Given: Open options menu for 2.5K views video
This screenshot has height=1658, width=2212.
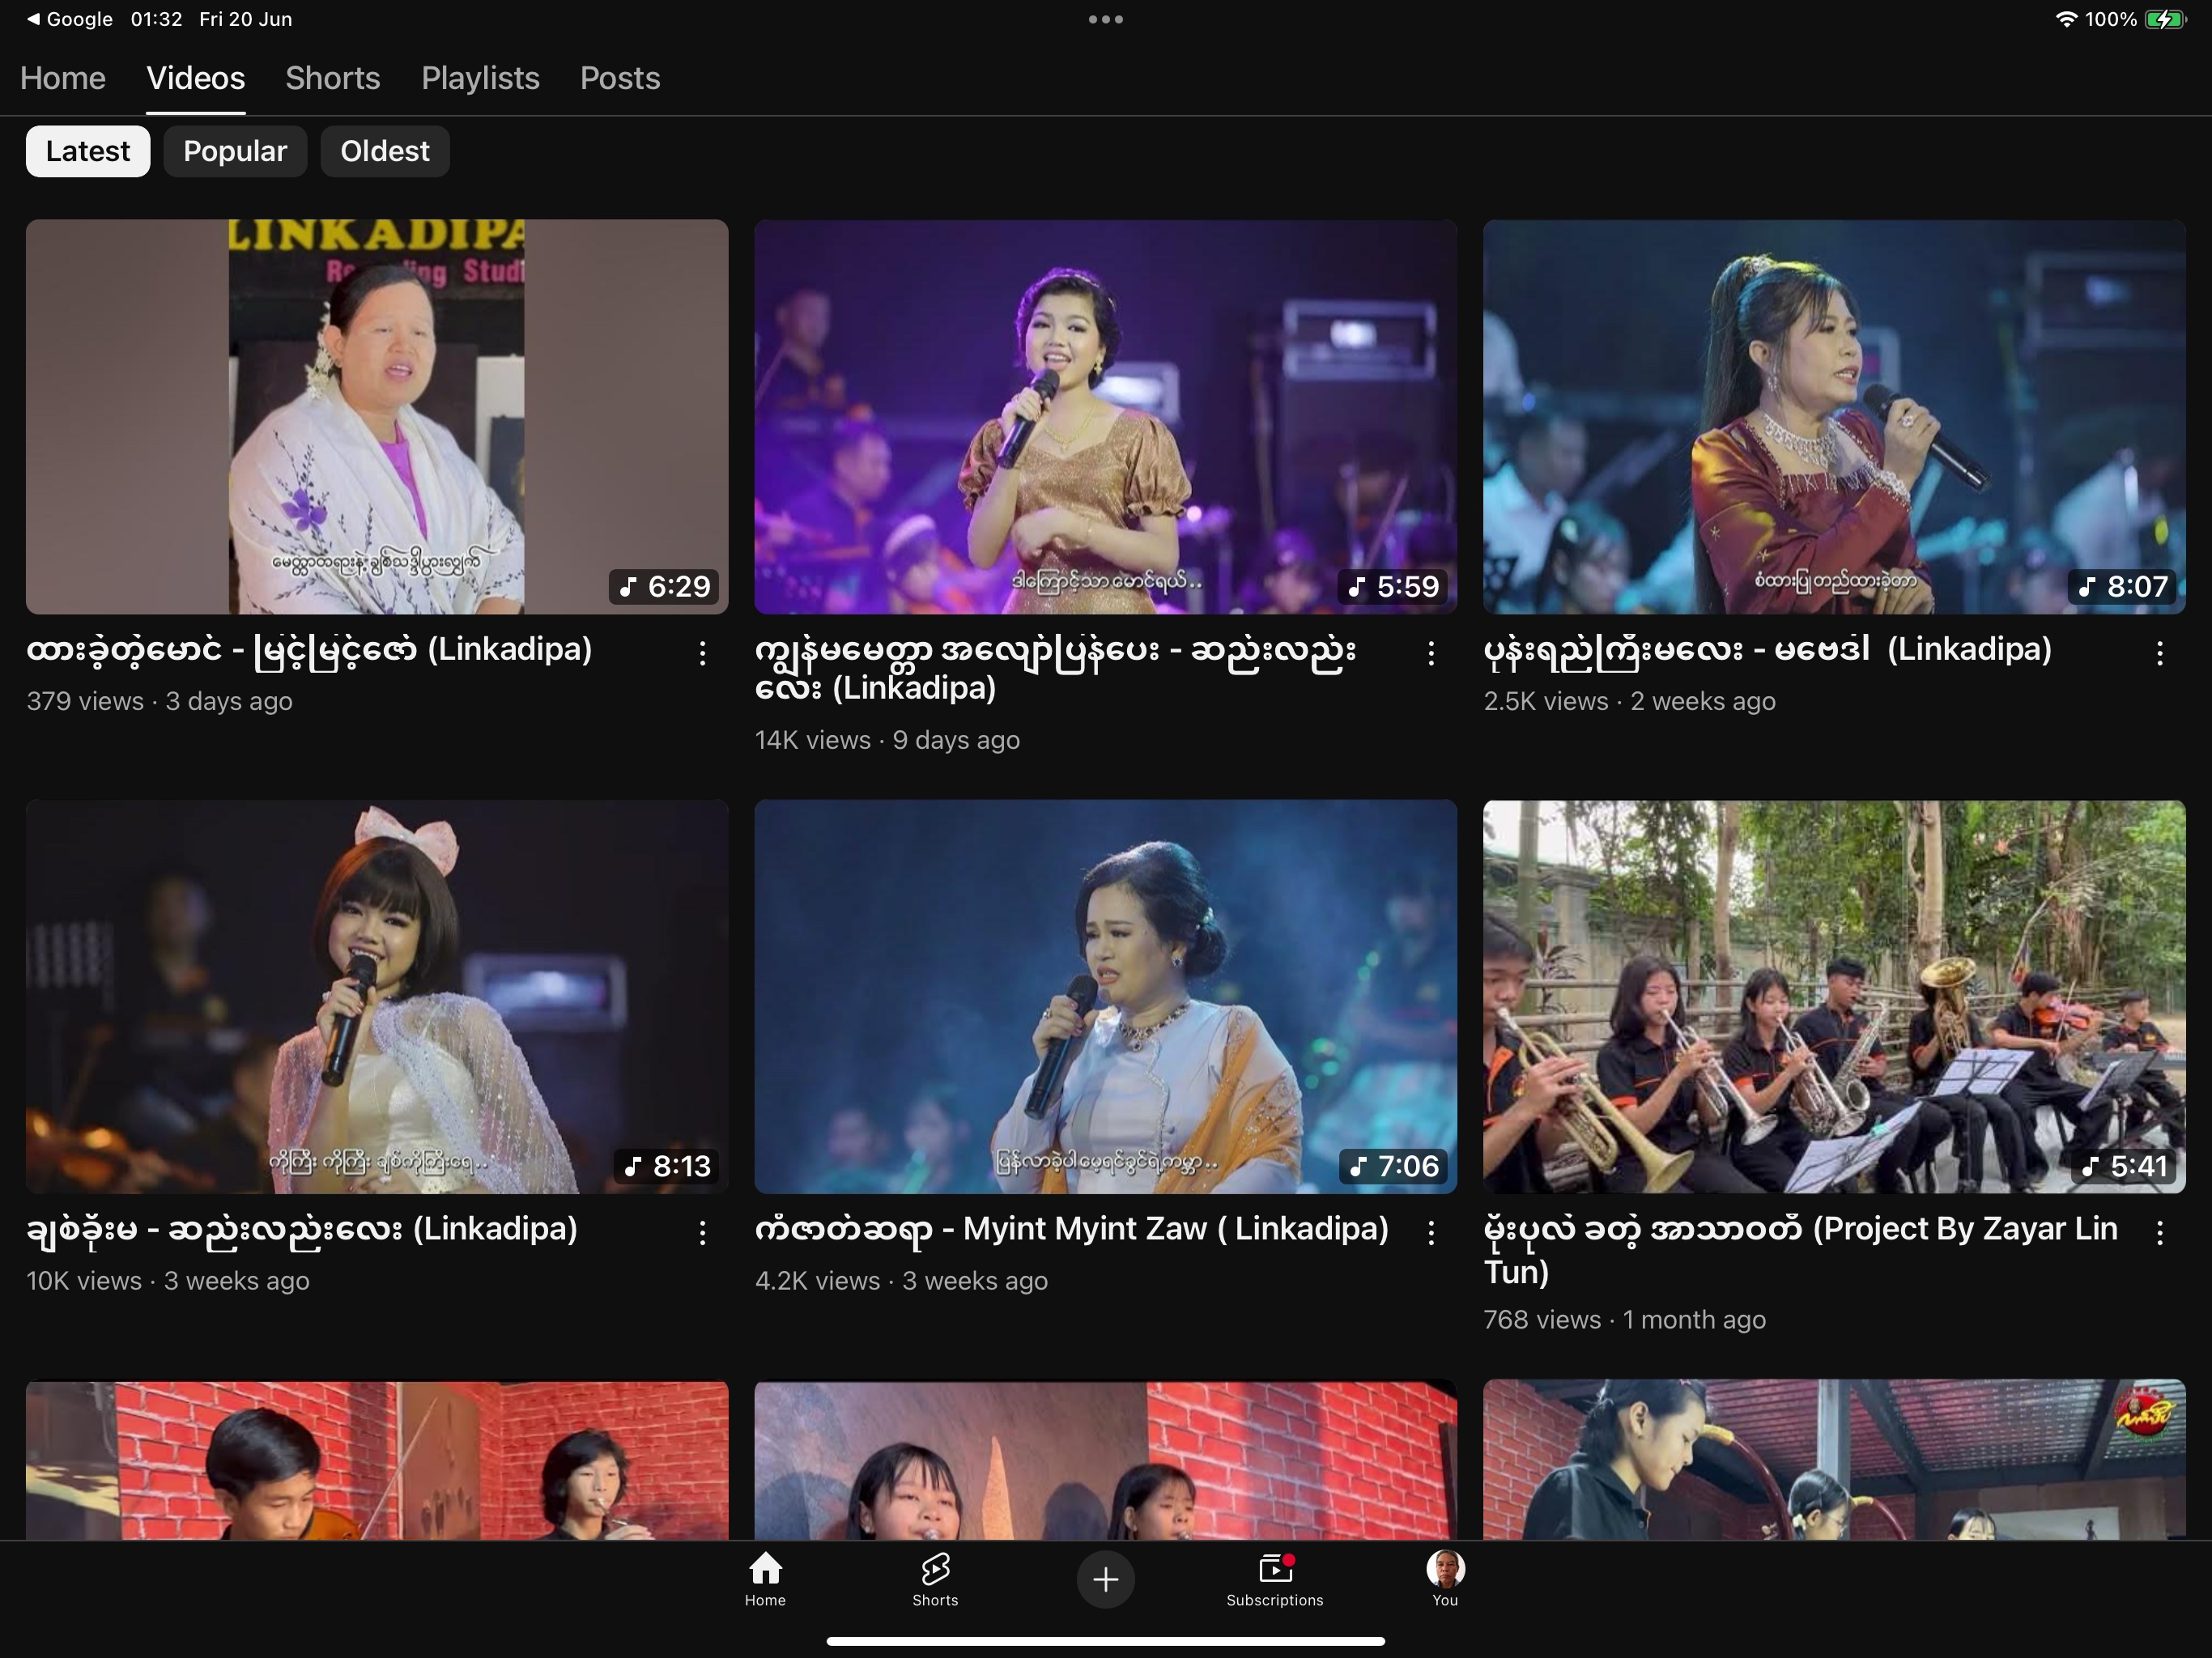Looking at the screenshot, I should point(2160,653).
